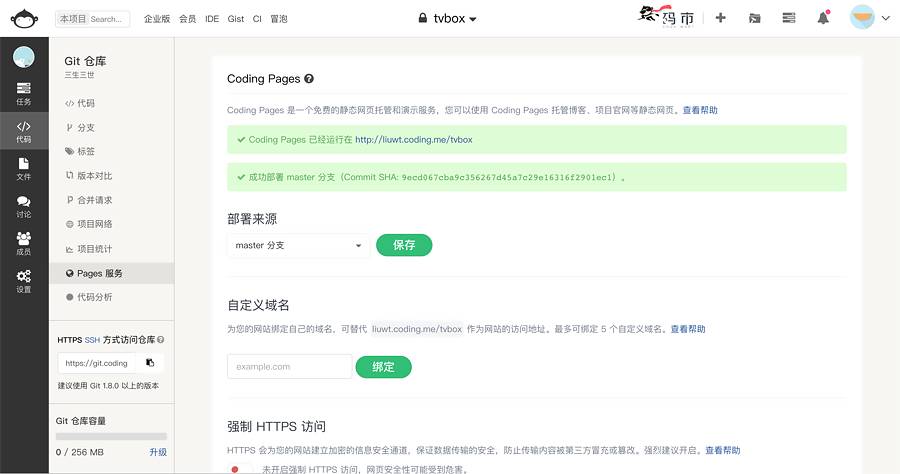Open the task list icon in header
The height and width of the screenshot is (474, 900).
click(x=789, y=18)
